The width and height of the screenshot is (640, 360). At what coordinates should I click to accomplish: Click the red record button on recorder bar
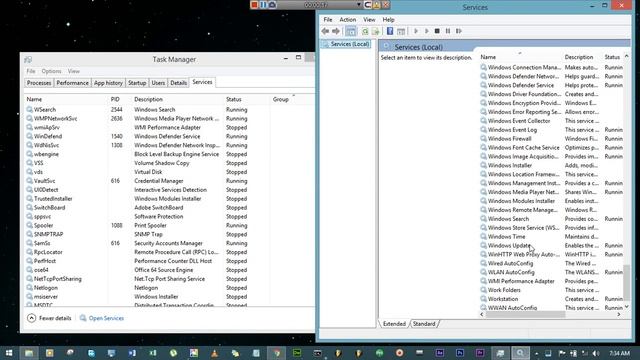(254, 4)
